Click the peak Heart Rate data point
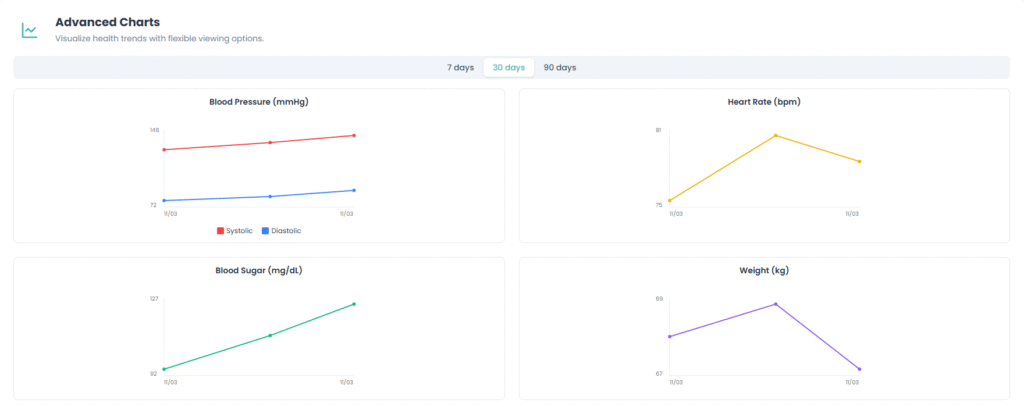This screenshot has height=407, width=1024. [775, 136]
